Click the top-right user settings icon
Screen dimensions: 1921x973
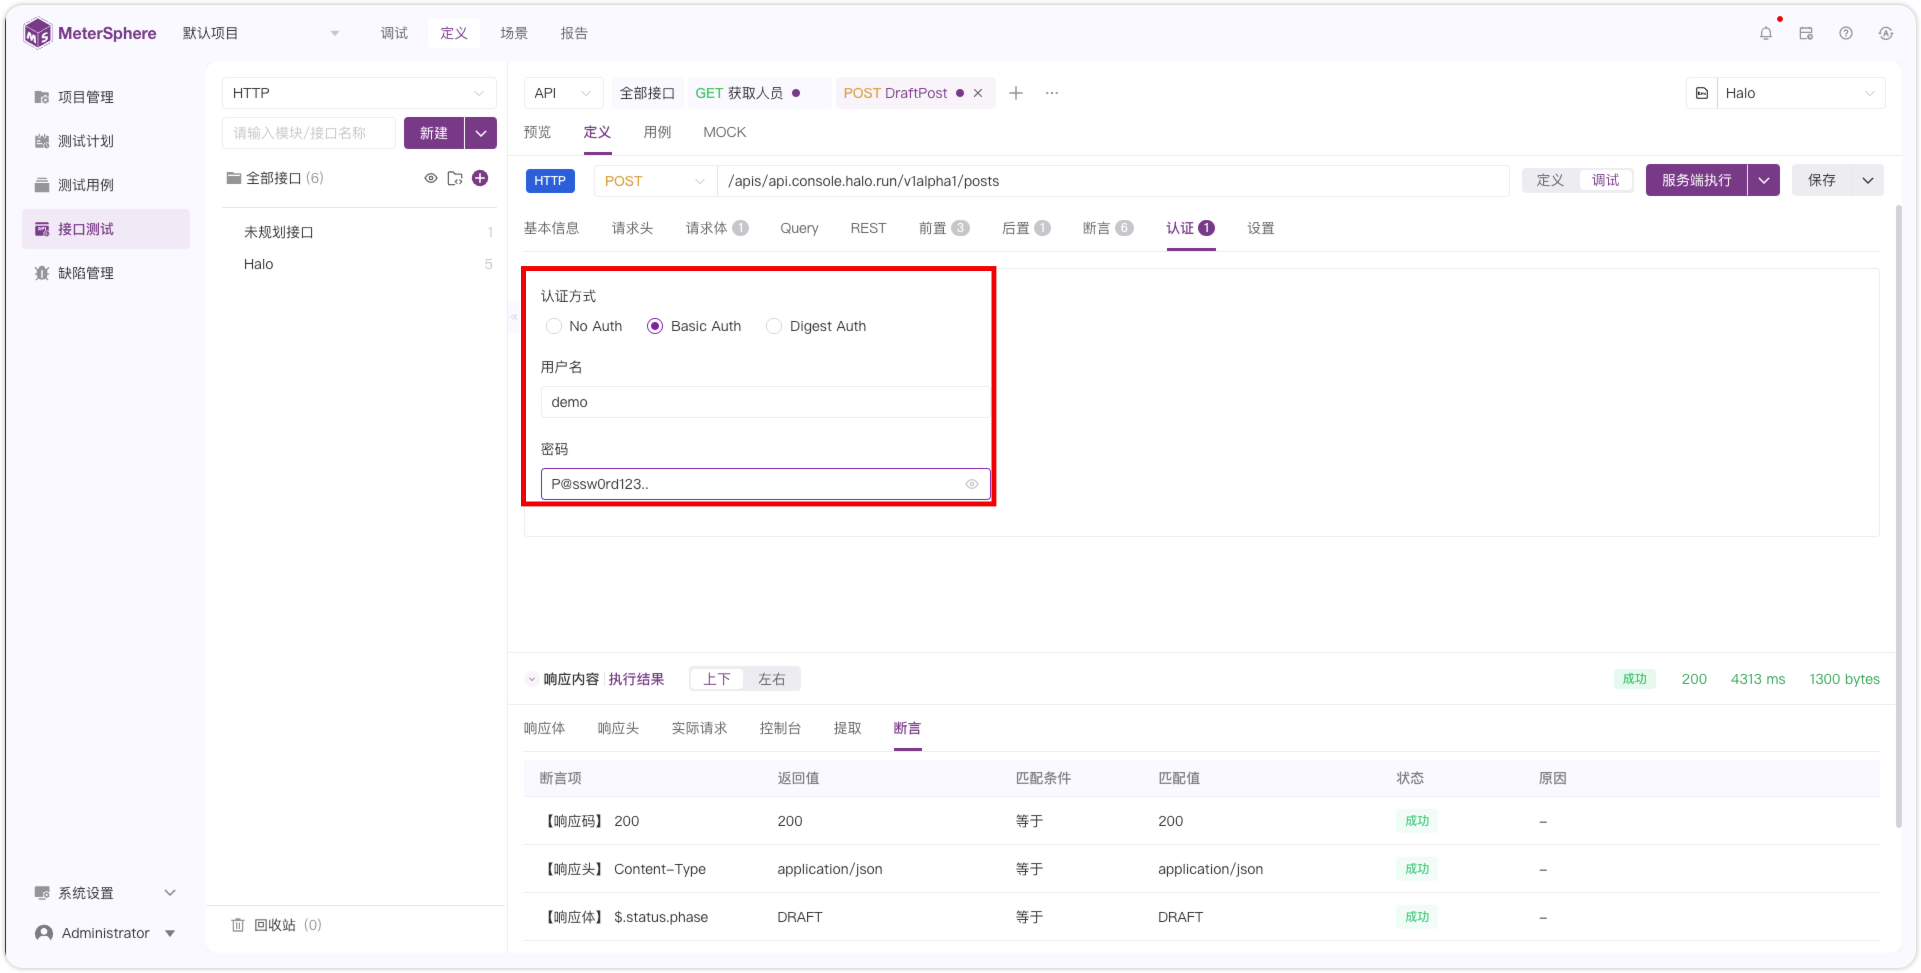(x=1886, y=33)
